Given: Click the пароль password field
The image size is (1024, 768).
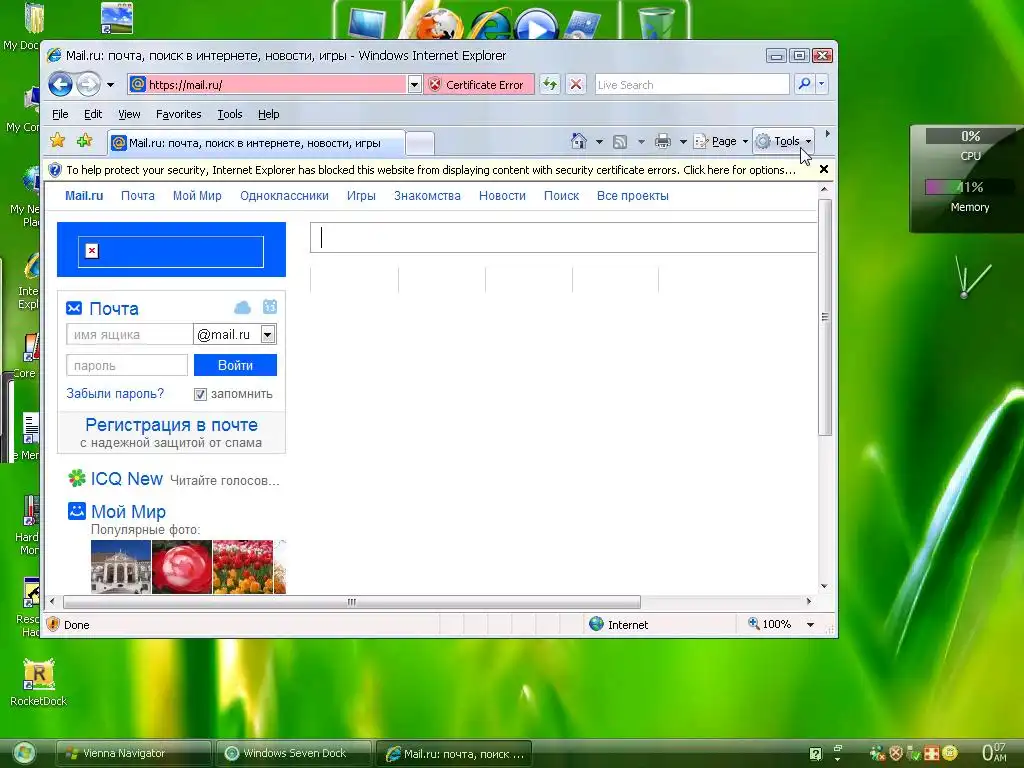Looking at the screenshot, I should [x=127, y=365].
